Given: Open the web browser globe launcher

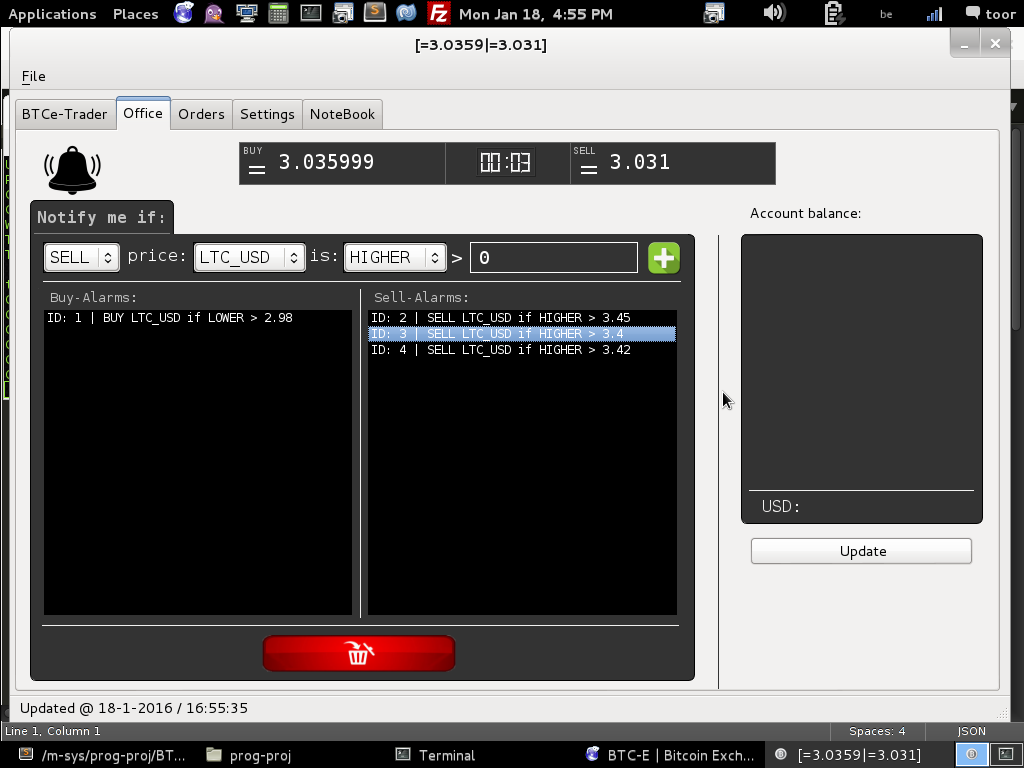Looking at the screenshot, I should pyautogui.click(x=183, y=13).
